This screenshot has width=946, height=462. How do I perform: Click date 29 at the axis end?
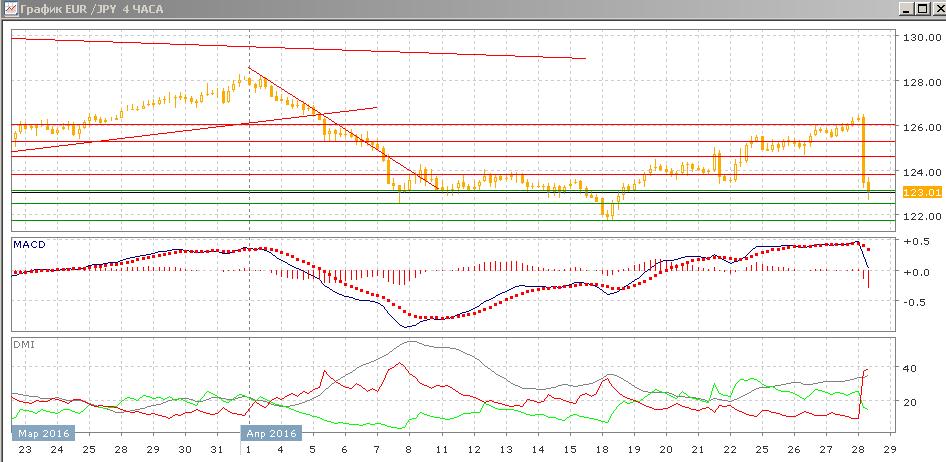[890, 450]
